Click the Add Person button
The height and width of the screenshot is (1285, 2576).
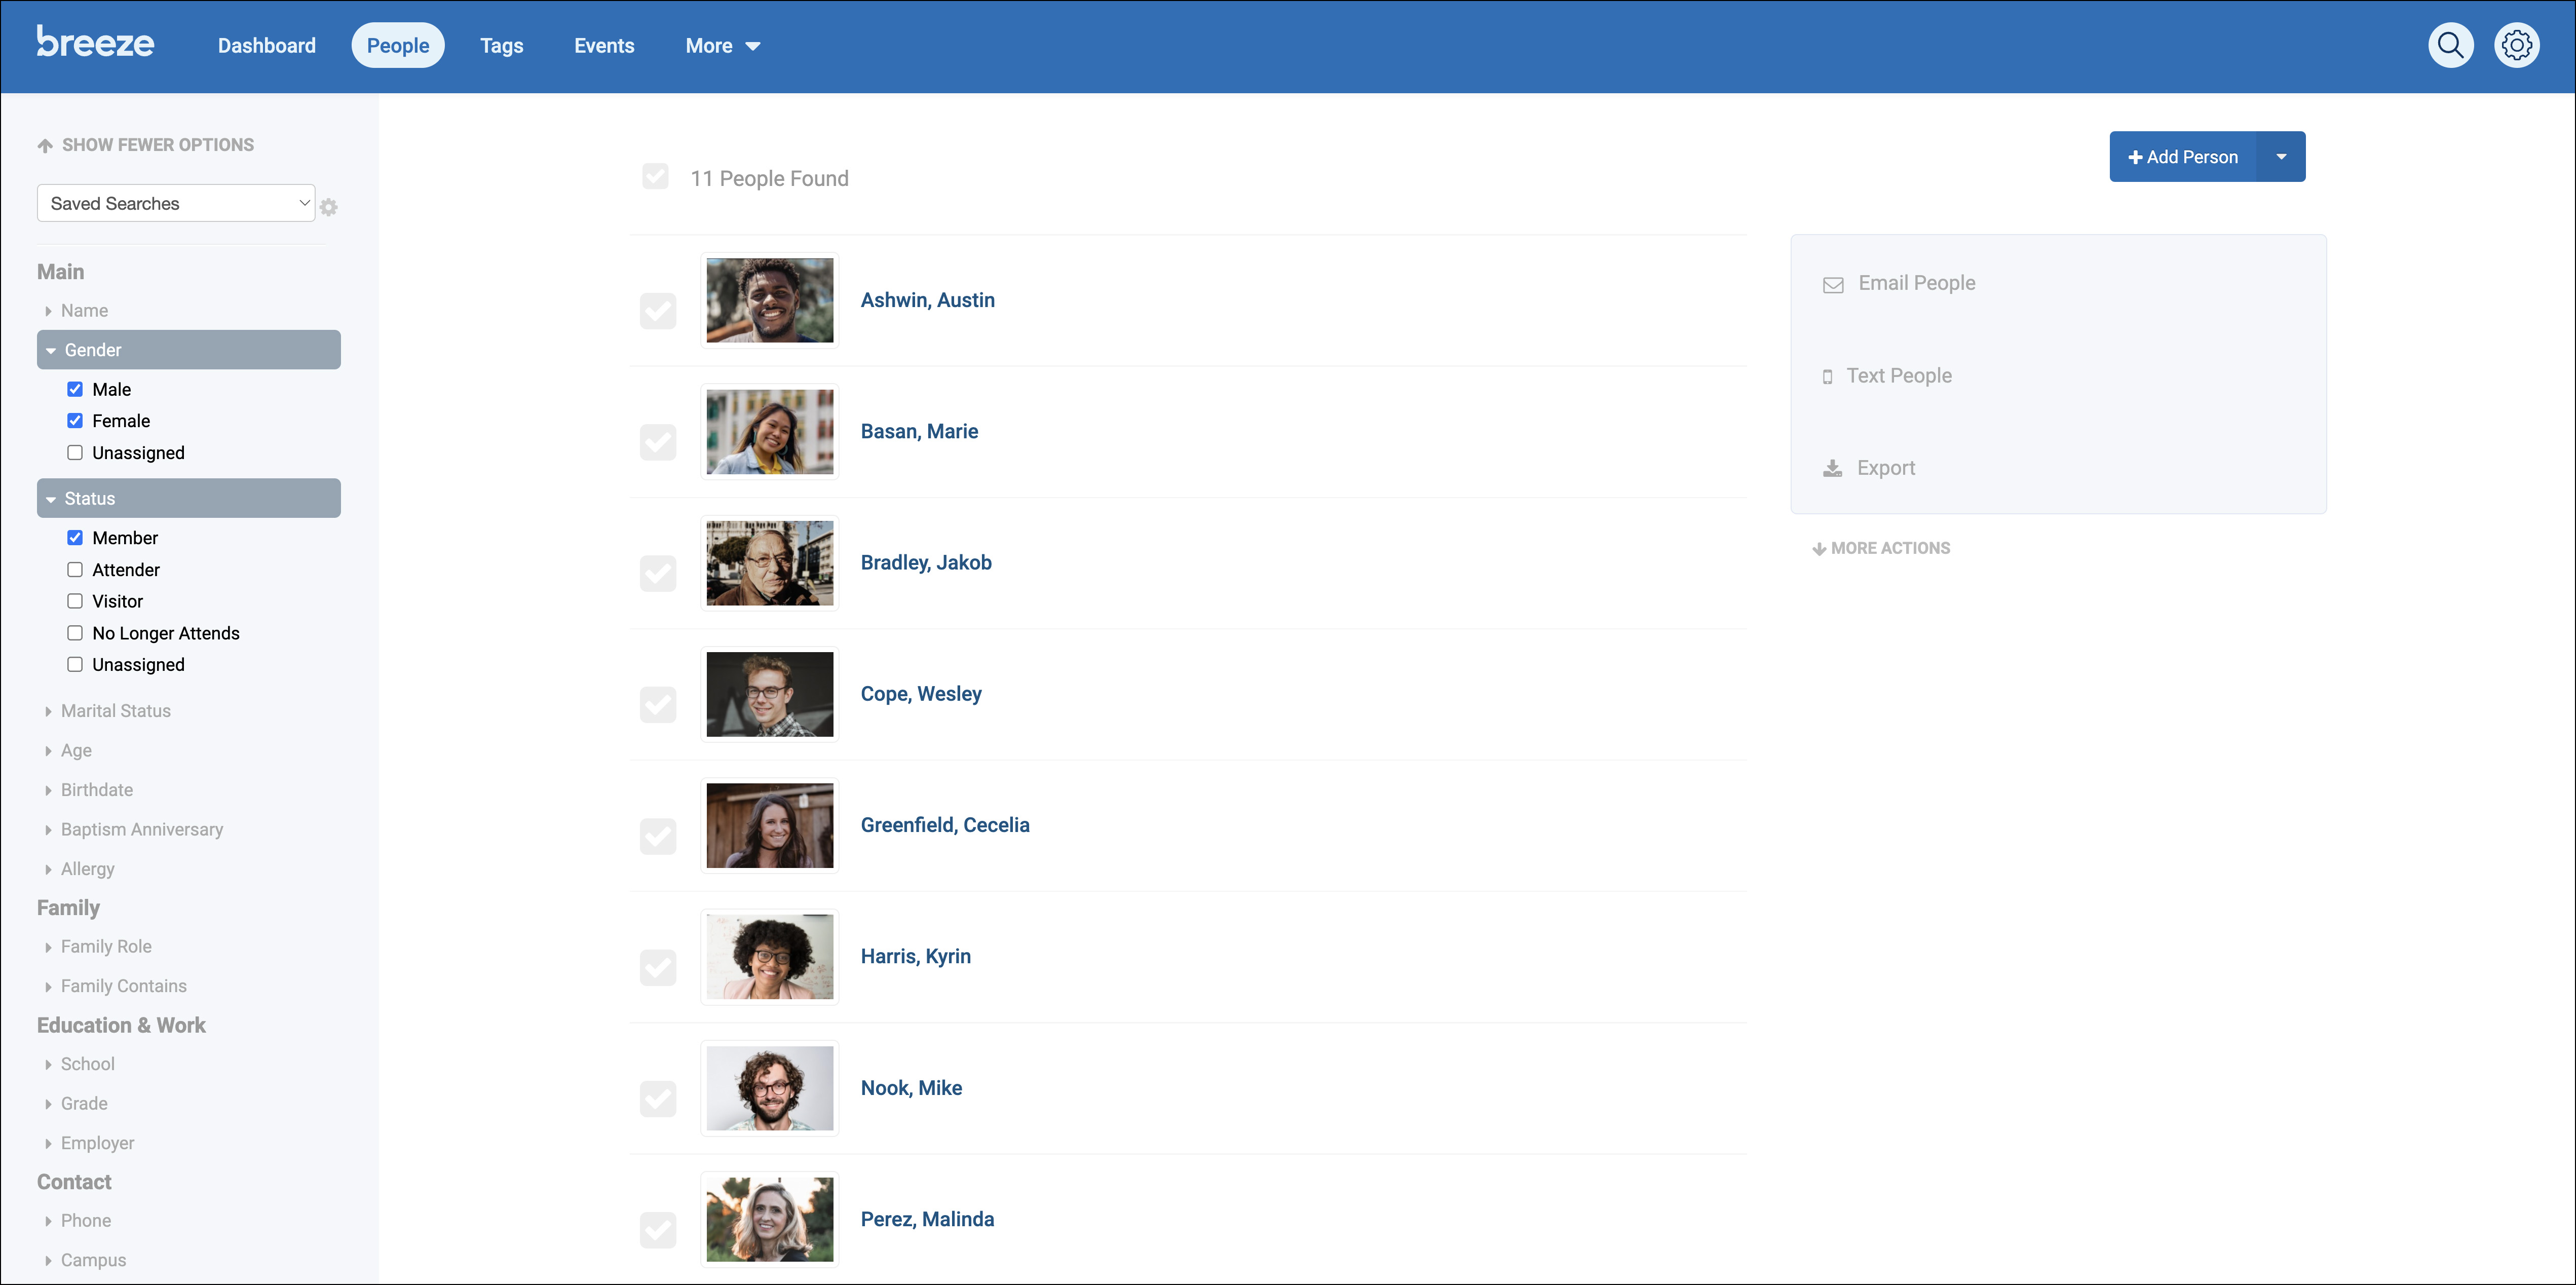(x=2182, y=157)
